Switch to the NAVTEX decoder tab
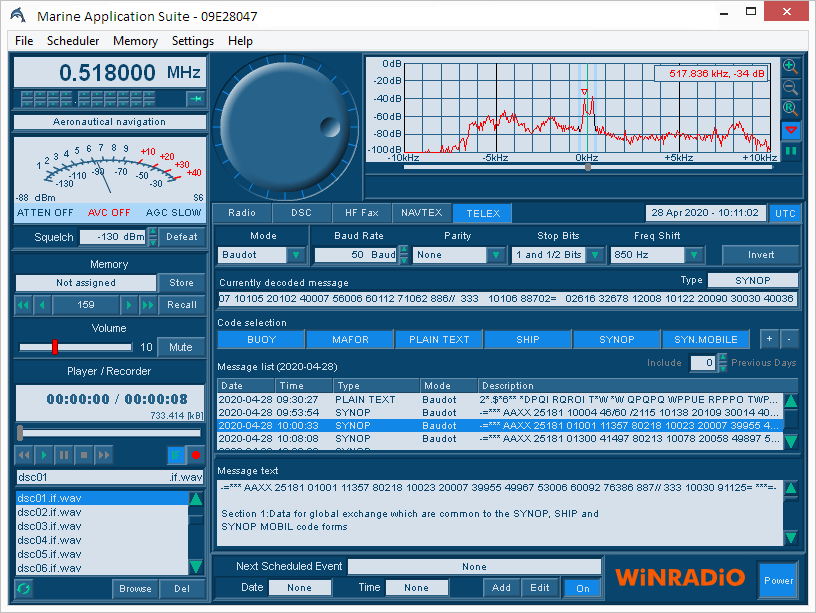This screenshot has width=816, height=613. click(x=421, y=212)
